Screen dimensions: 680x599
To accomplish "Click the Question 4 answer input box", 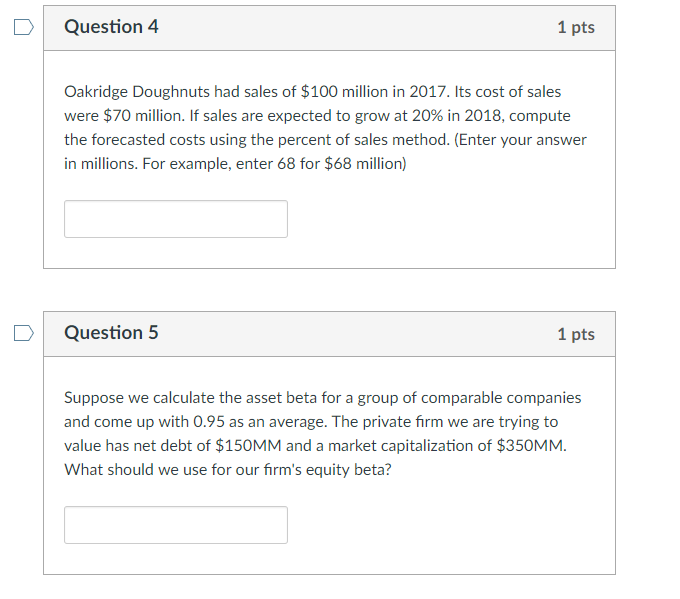I will point(176,219).
